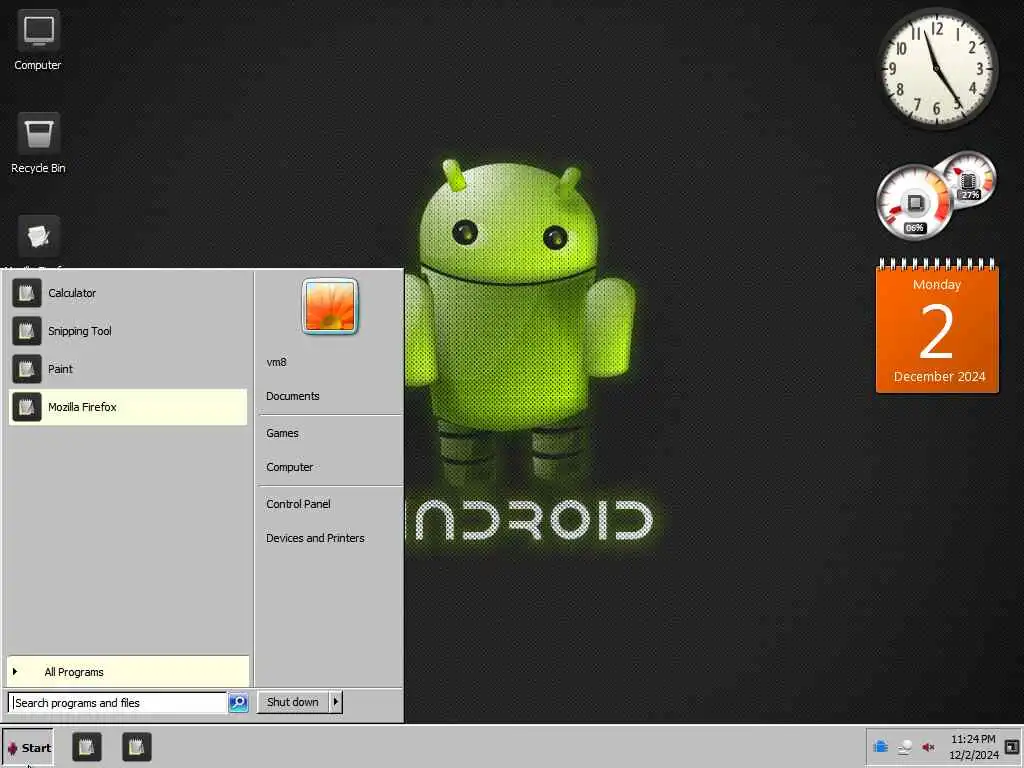This screenshot has height=768, width=1024.
Task: Click the Paint program icon
Action: tap(27, 369)
